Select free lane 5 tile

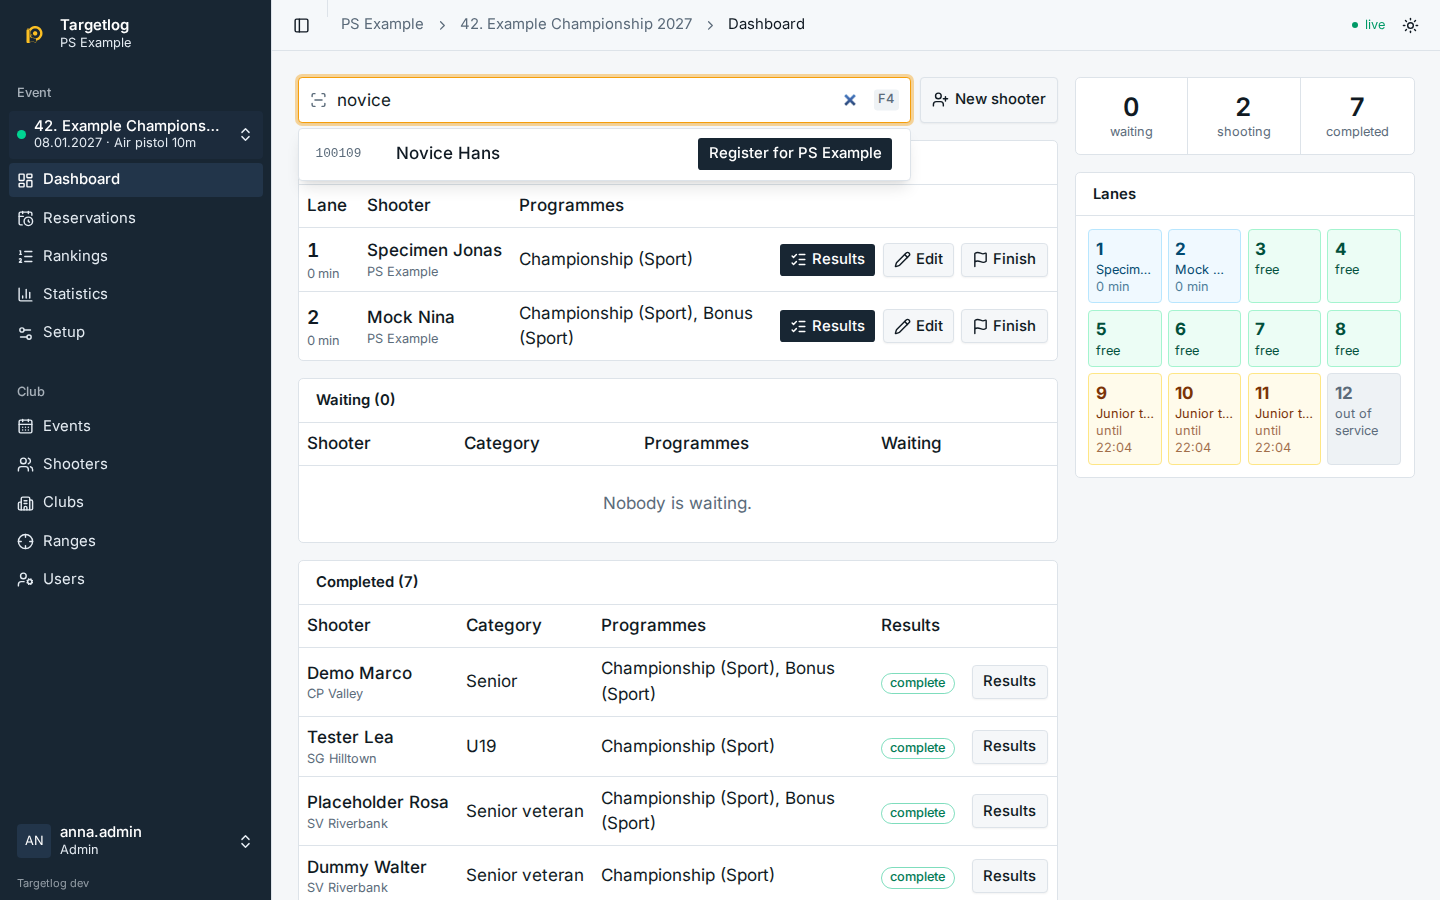pyautogui.click(x=1125, y=339)
